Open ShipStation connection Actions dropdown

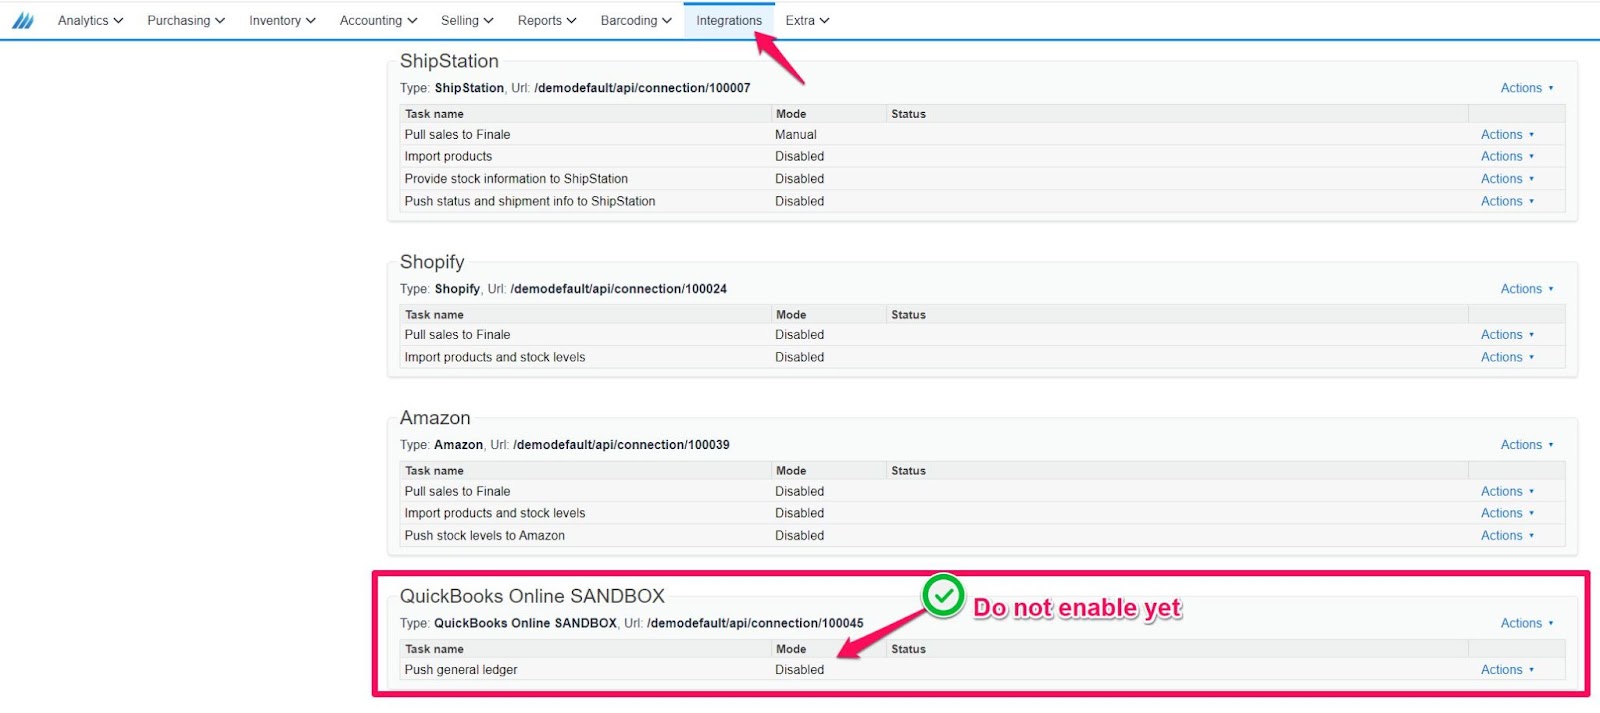1527,88
